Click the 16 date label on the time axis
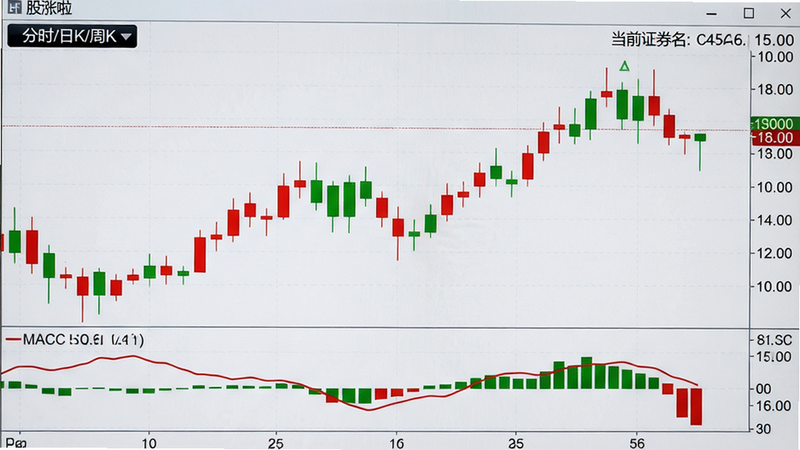Image resolution: width=800 pixels, height=450 pixels. (396, 443)
